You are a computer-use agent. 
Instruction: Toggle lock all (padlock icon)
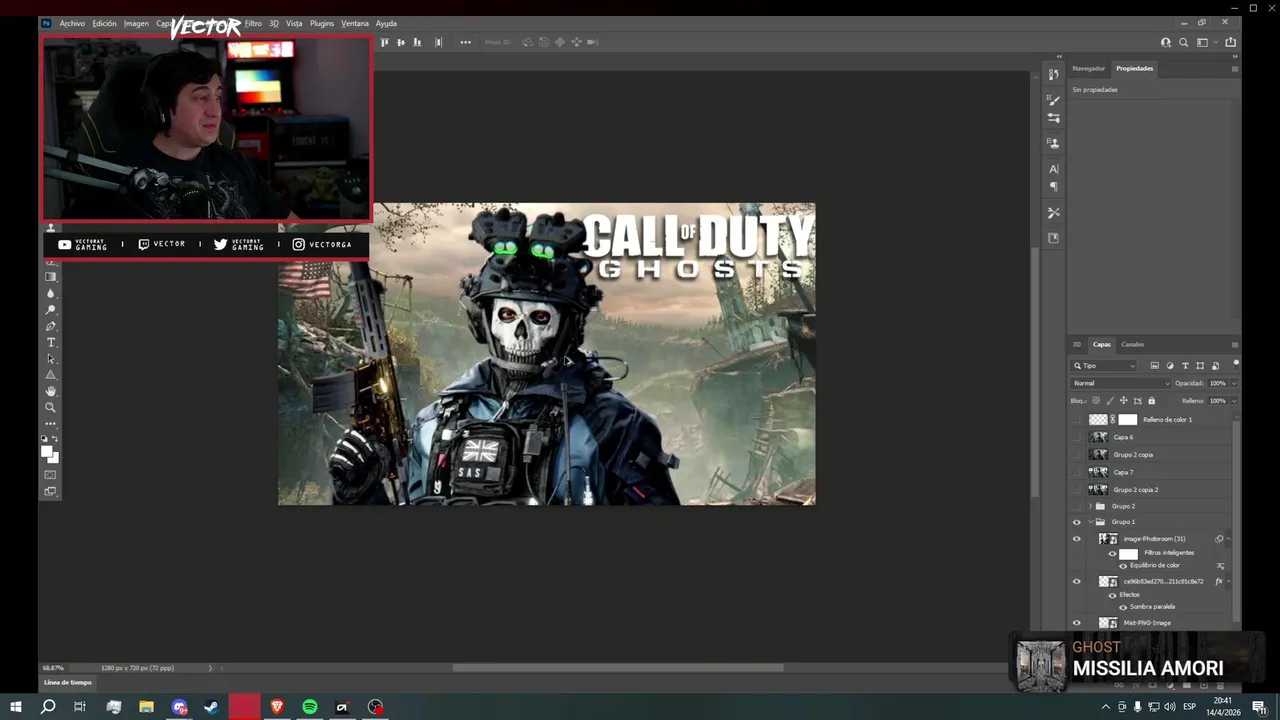pyautogui.click(x=1151, y=401)
